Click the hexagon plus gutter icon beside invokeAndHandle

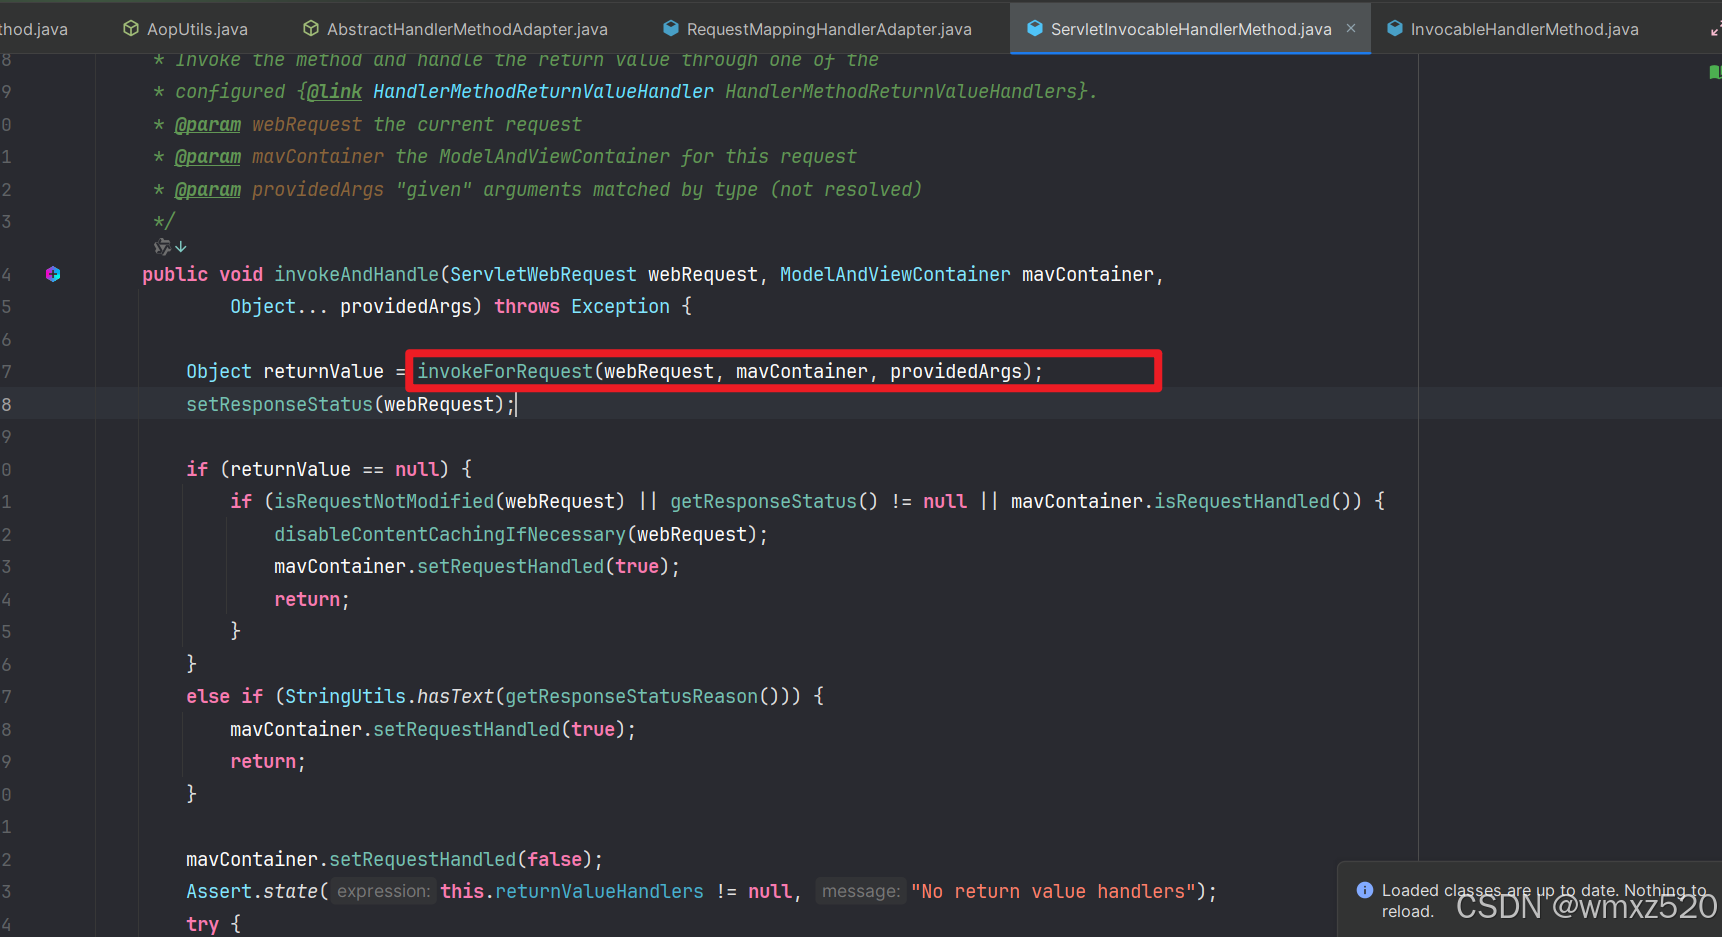(53, 274)
